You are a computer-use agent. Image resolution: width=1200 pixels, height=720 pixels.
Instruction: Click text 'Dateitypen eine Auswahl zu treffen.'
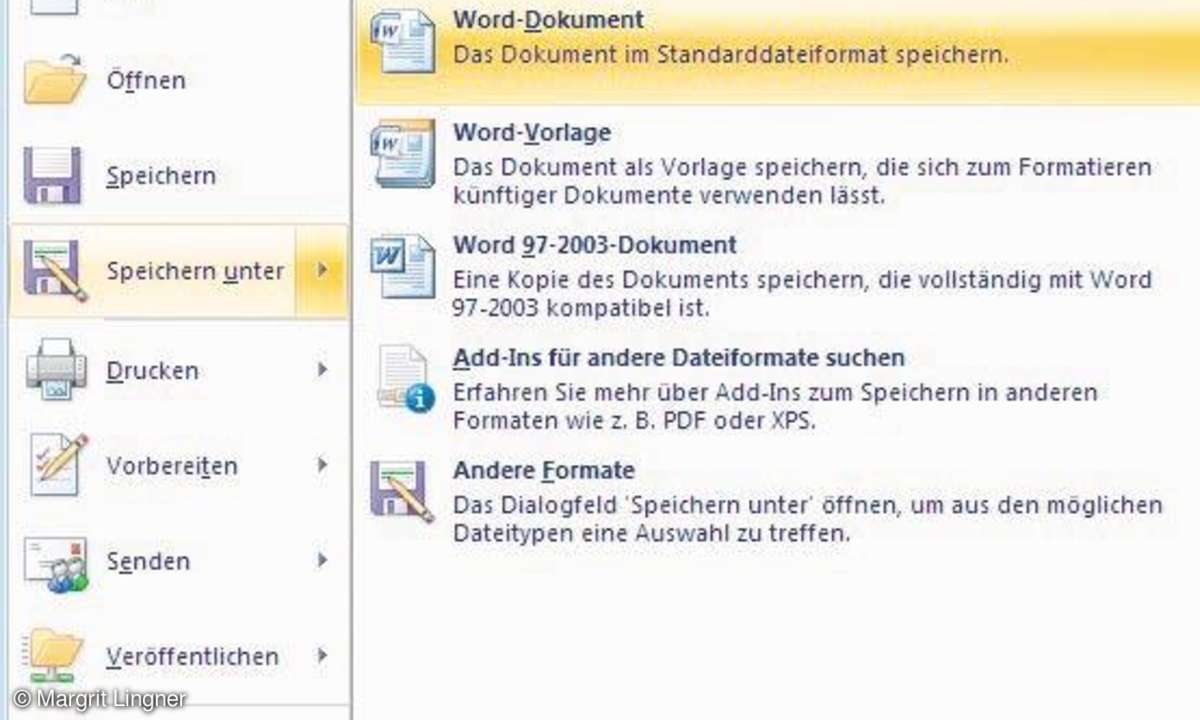coord(651,534)
